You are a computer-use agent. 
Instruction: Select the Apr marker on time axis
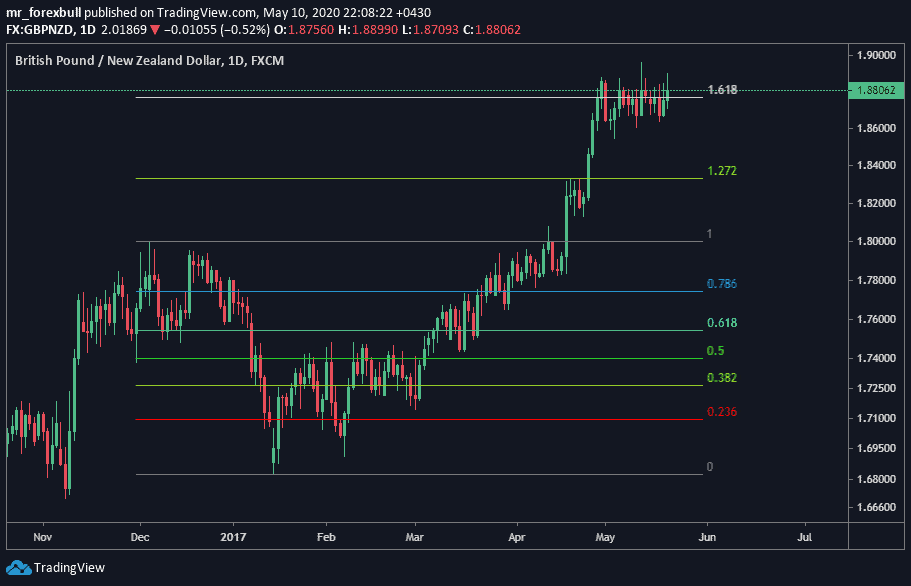click(517, 536)
